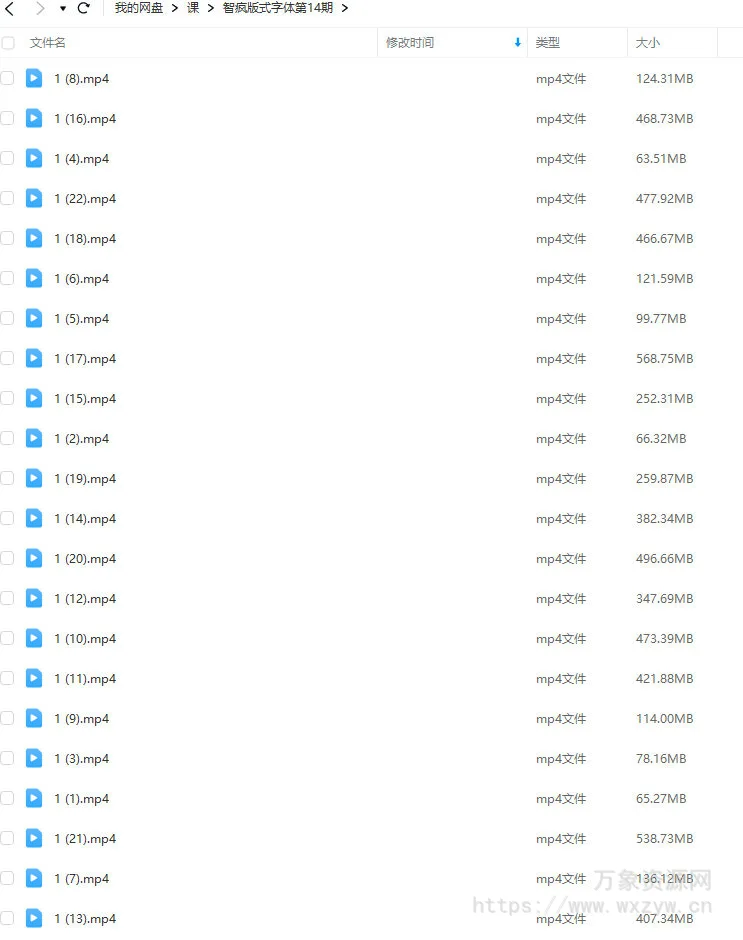The image size is (743, 940).
Task: Sort by the 大小 column header
Action: click(x=648, y=43)
